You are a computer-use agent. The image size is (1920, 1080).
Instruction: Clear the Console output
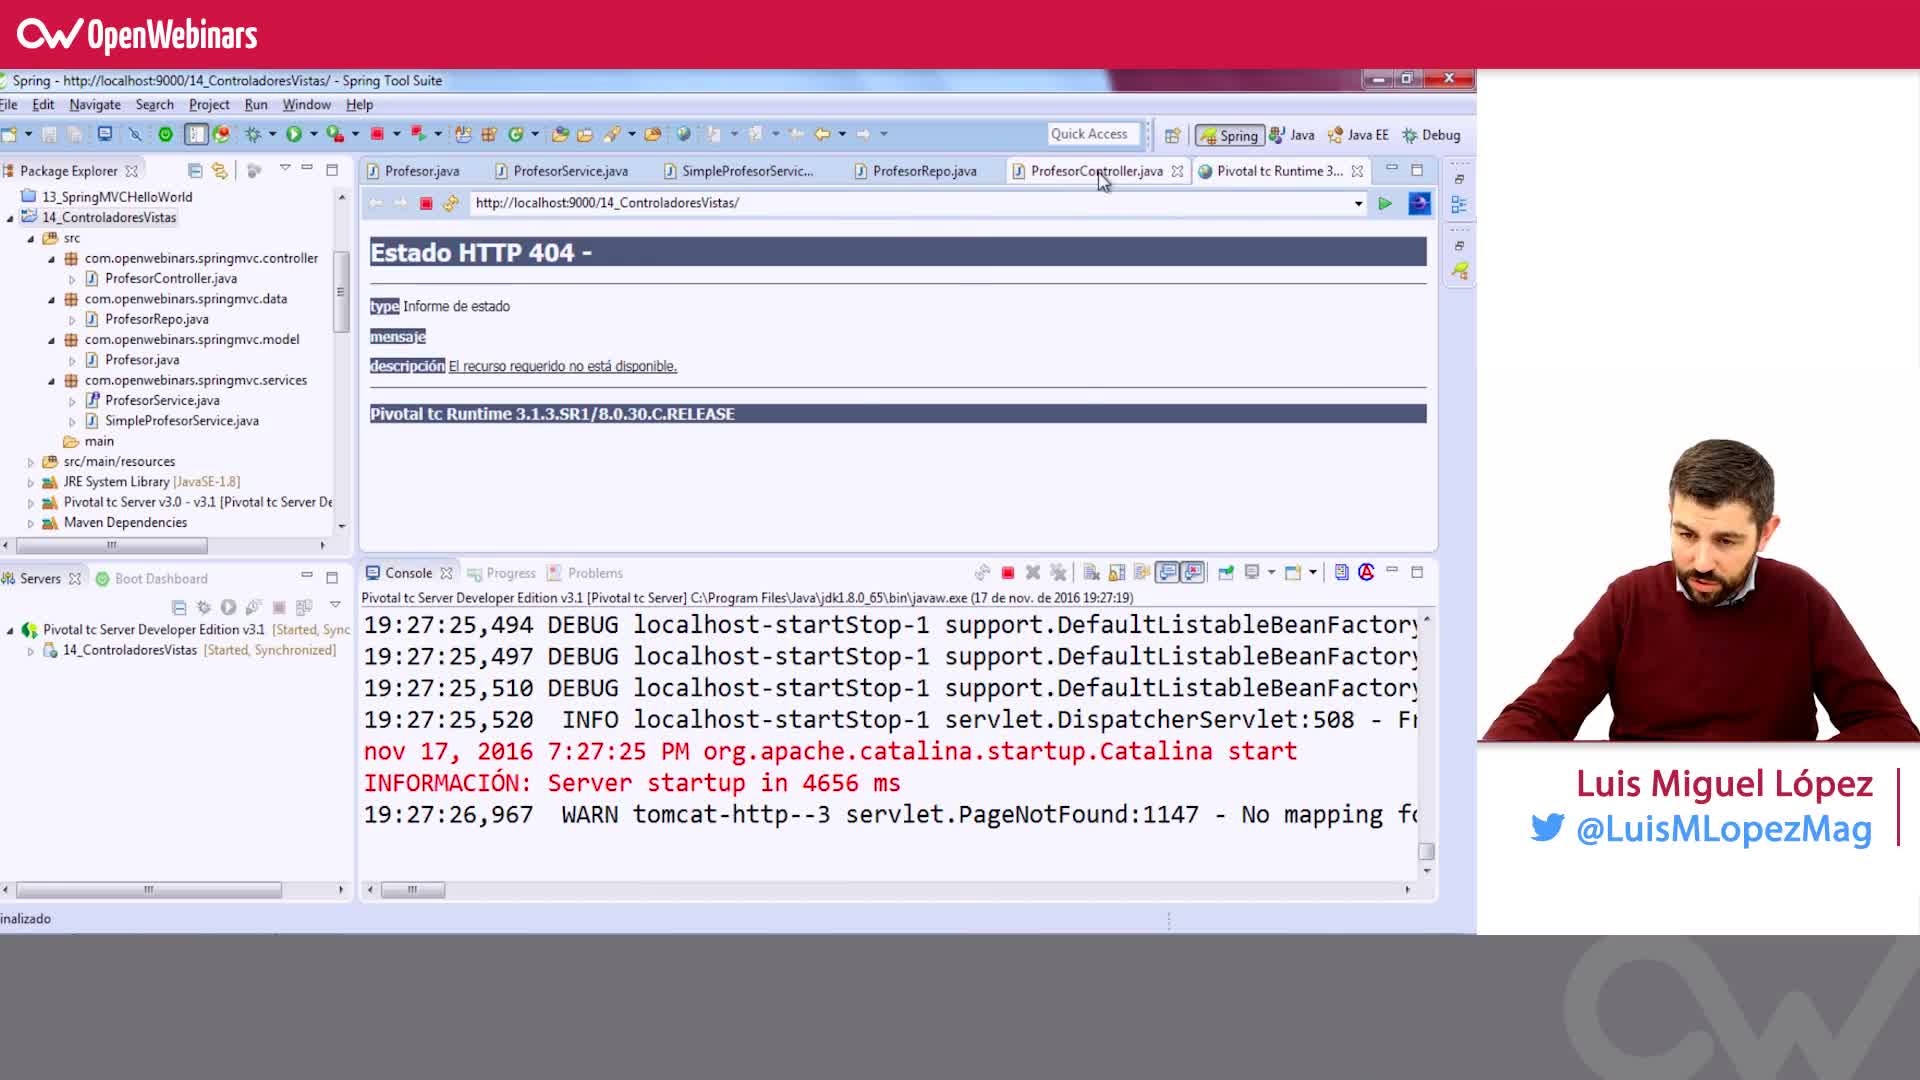click(x=1090, y=572)
